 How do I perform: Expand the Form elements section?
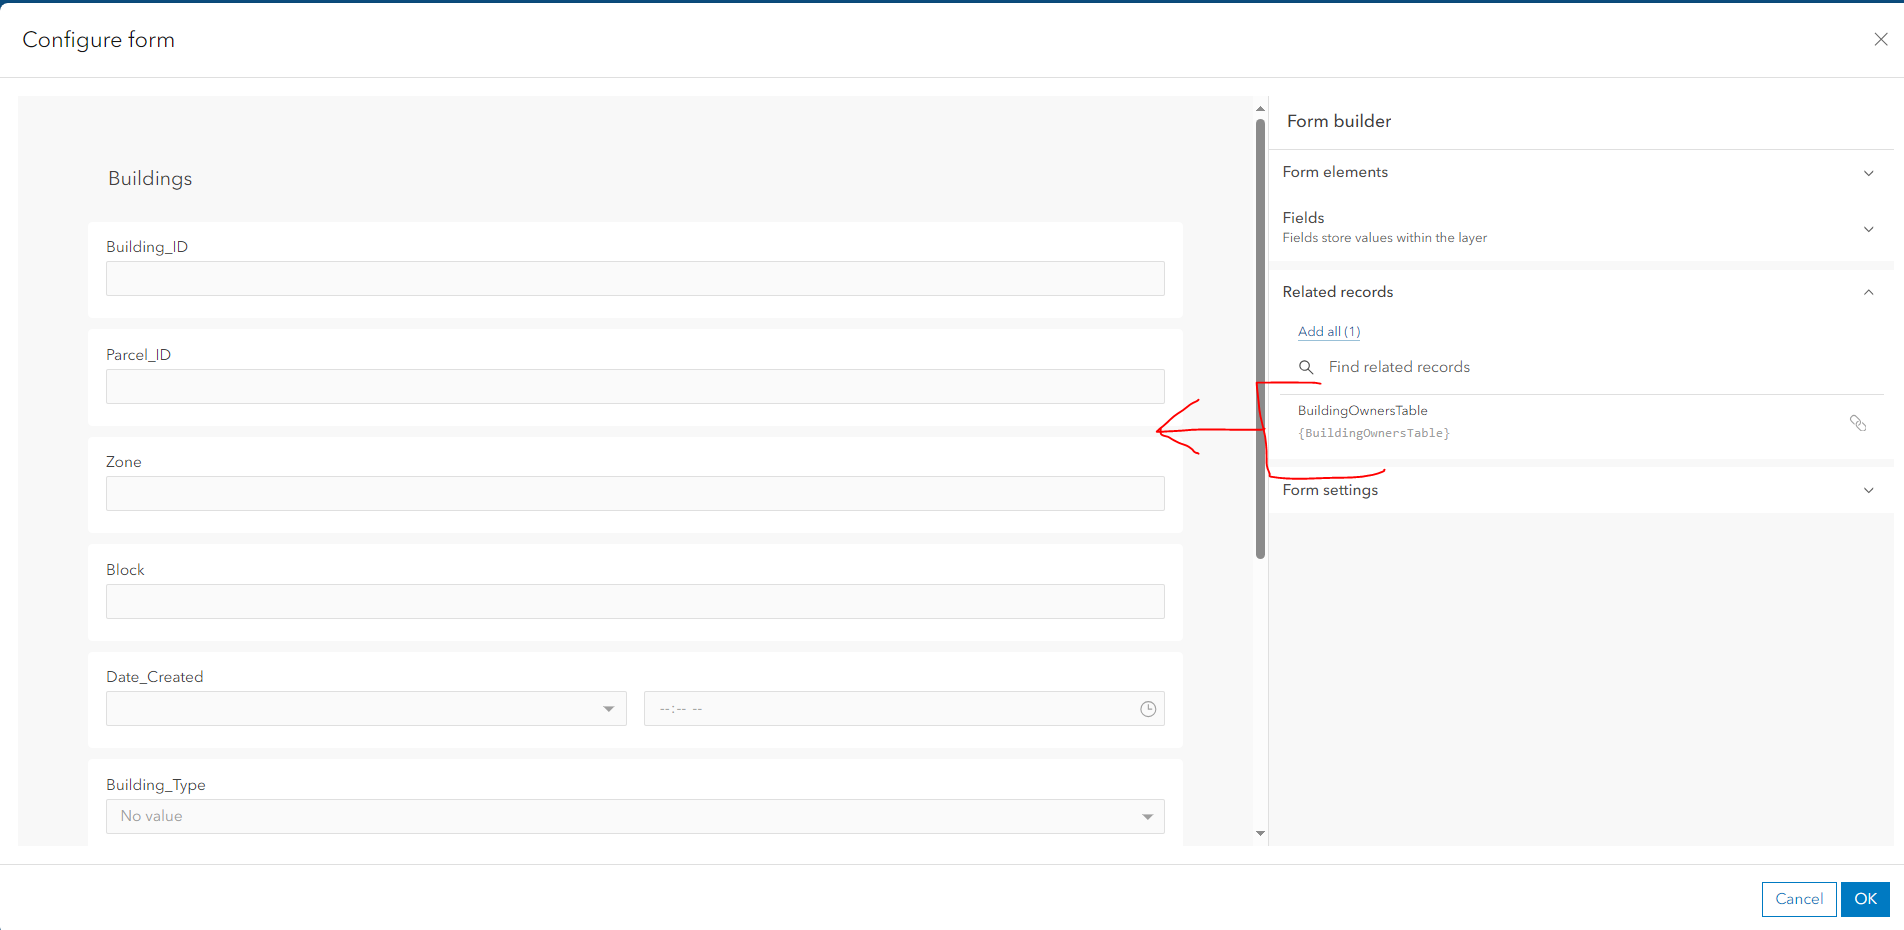[x=1868, y=172]
